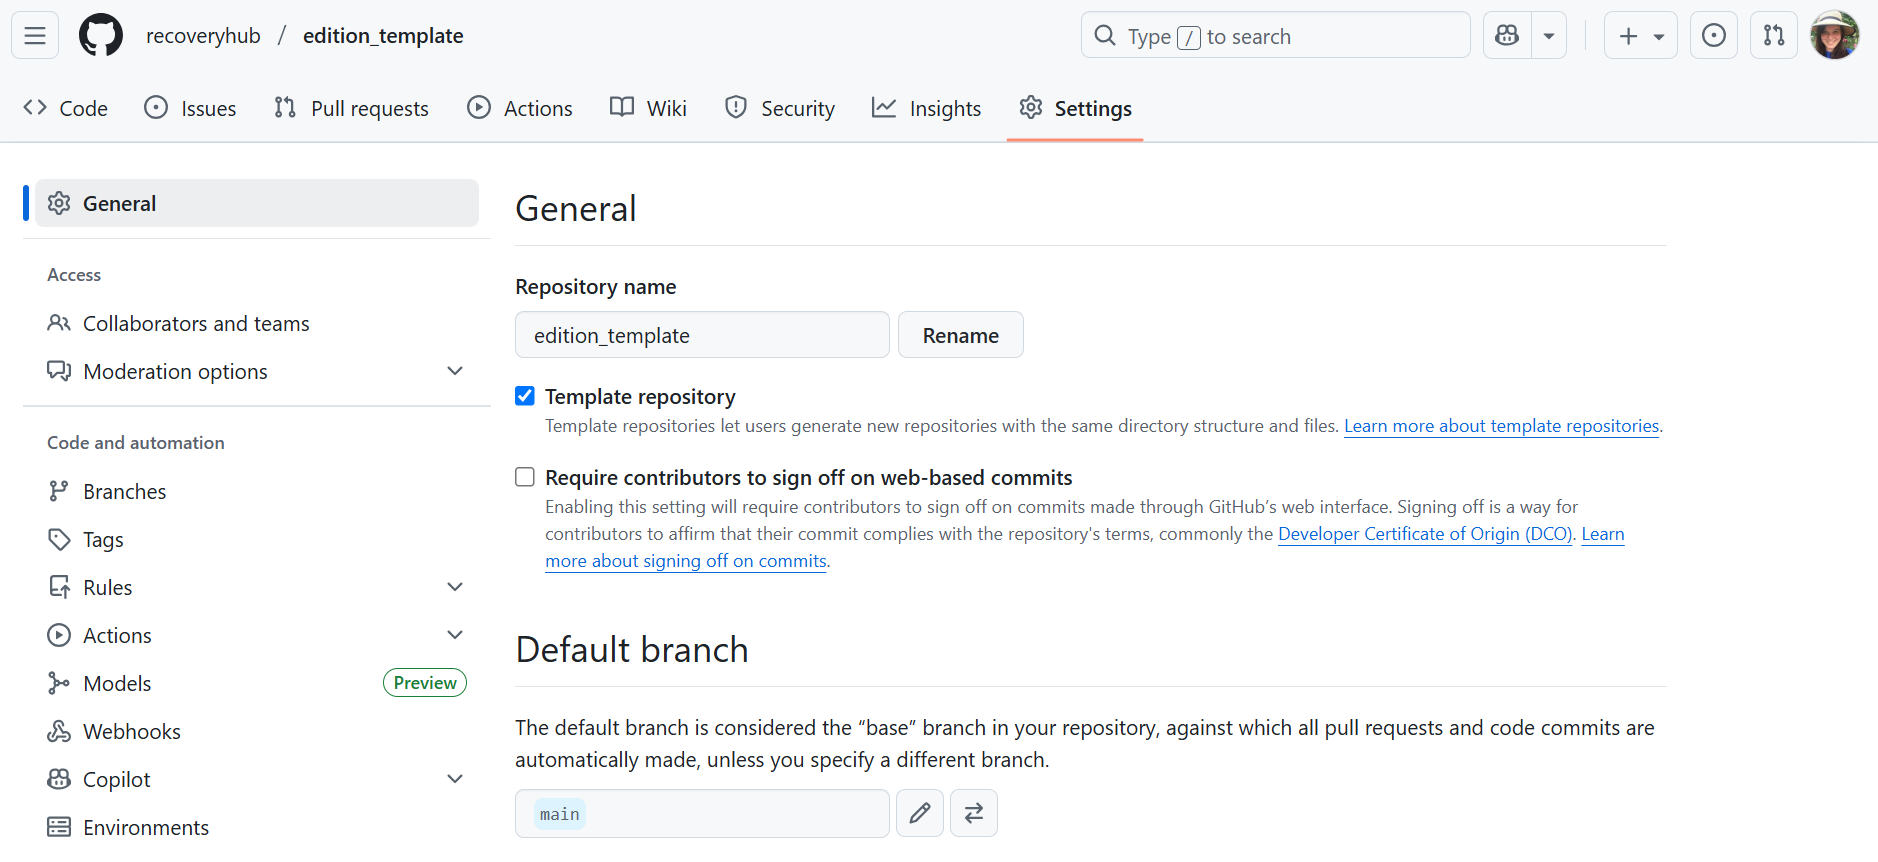Expand the Copilot sidebar section
The image size is (1878, 862).
pyautogui.click(x=455, y=779)
